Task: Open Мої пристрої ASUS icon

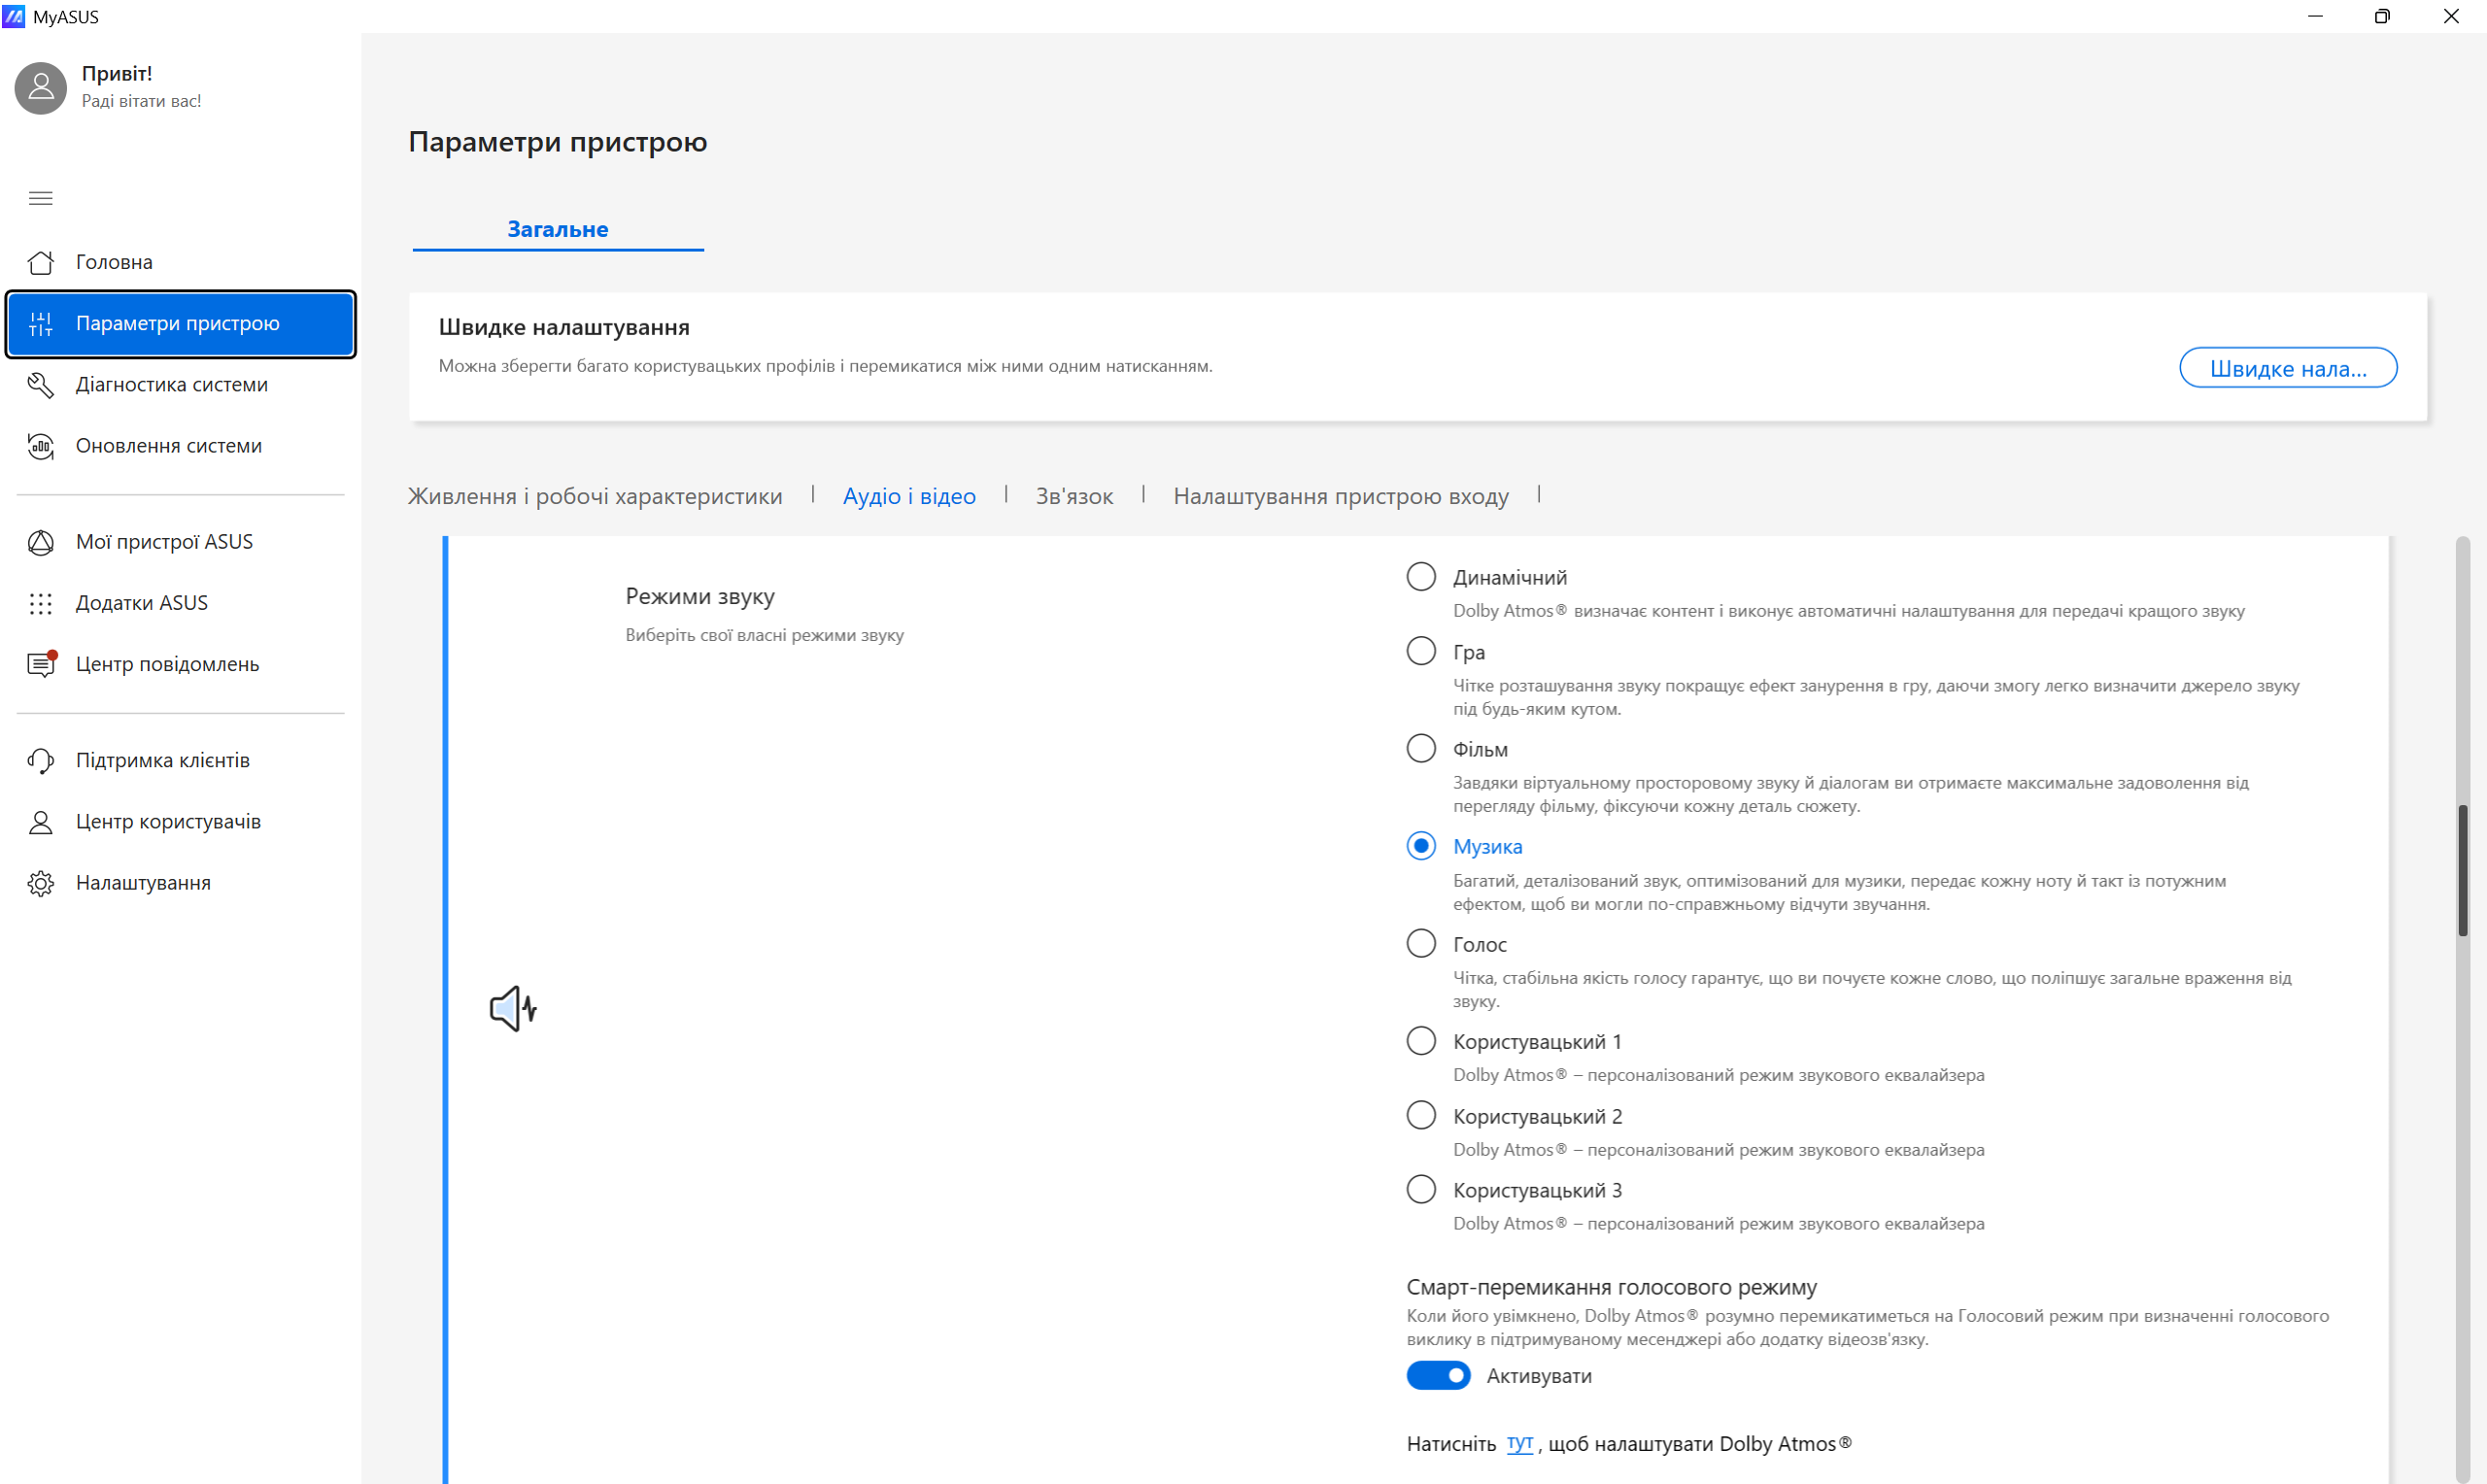Action: (x=40, y=542)
